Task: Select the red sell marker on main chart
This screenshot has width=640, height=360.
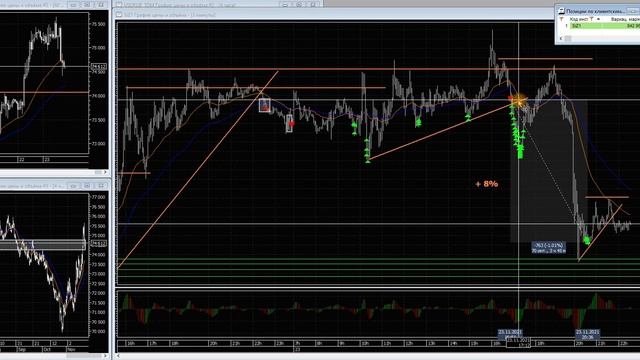Action: tap(291, 124)
